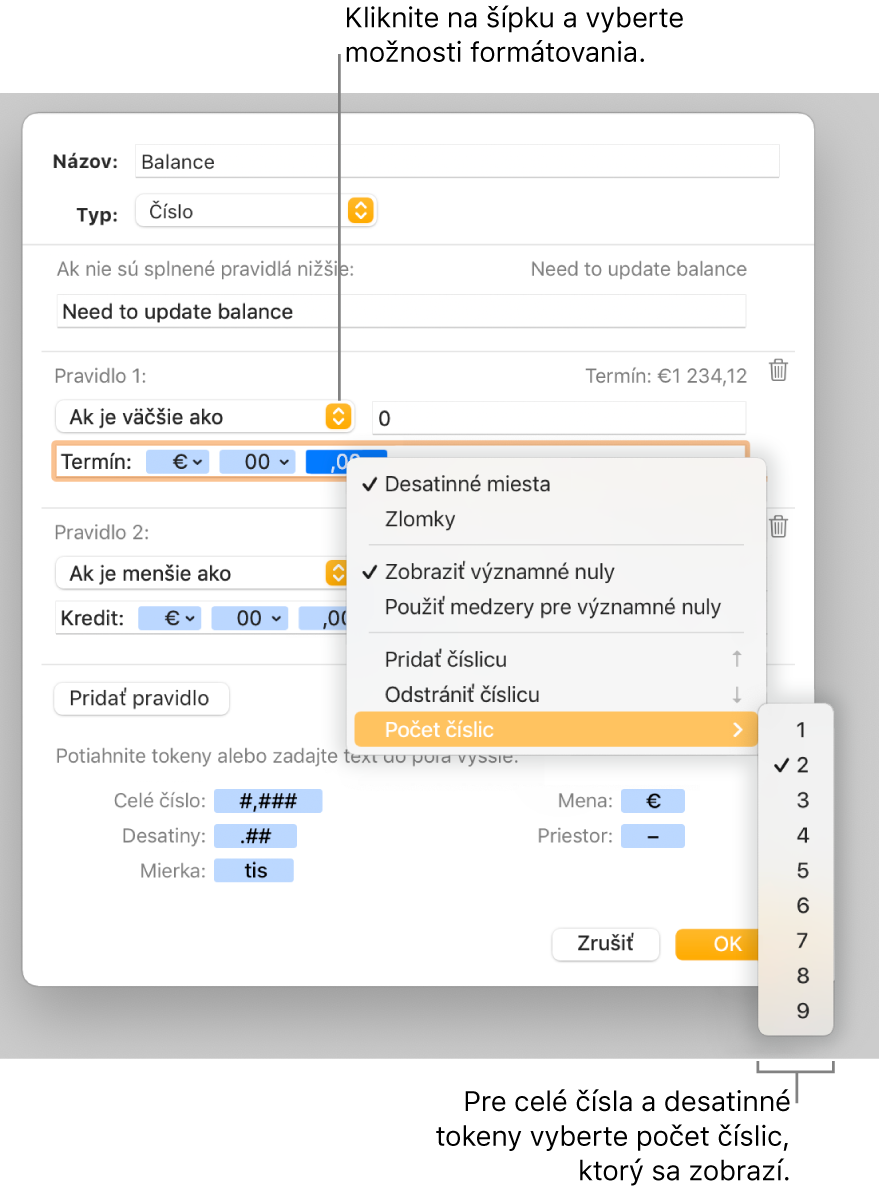Click the Priestor dash token

click(x=653, y=836)
